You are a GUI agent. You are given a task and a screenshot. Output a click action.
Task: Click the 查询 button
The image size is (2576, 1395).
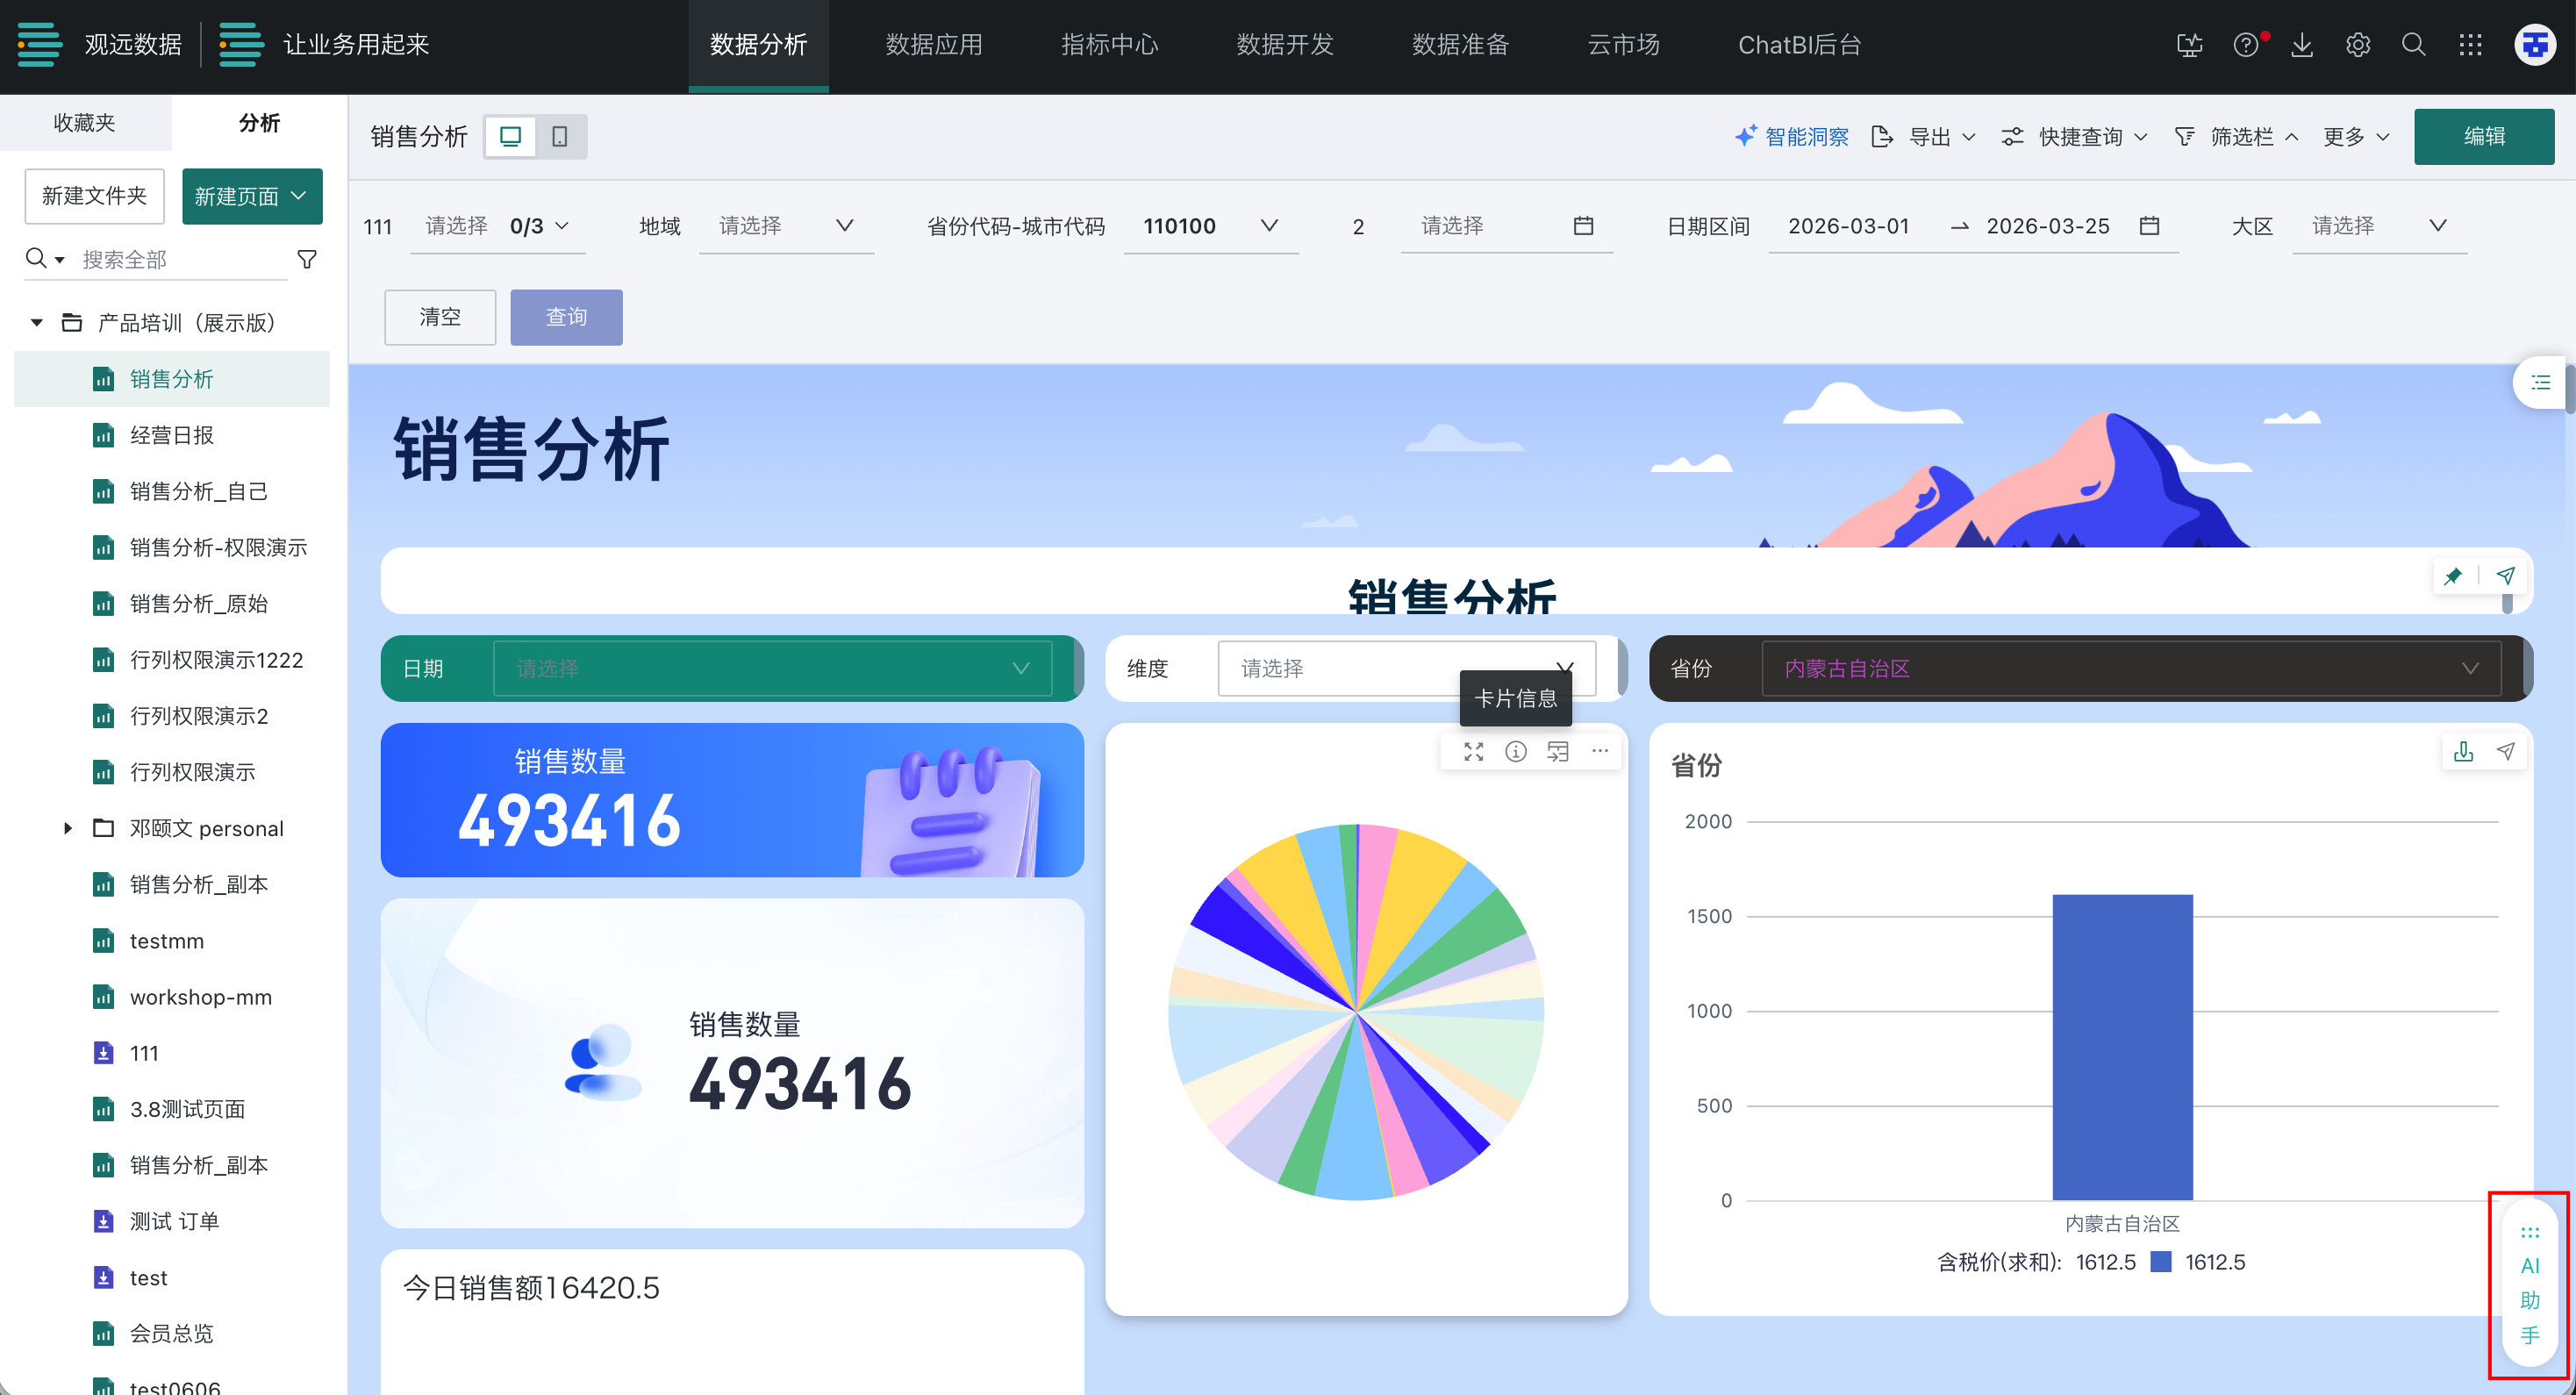pos(566,317)
